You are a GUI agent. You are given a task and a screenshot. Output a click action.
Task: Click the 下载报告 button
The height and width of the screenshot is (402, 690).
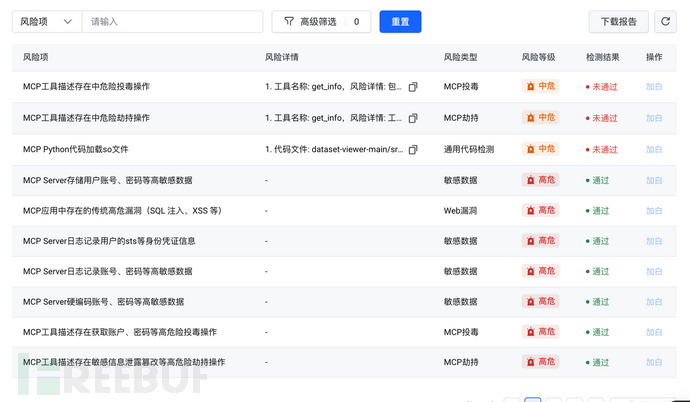tap(618, 22)
